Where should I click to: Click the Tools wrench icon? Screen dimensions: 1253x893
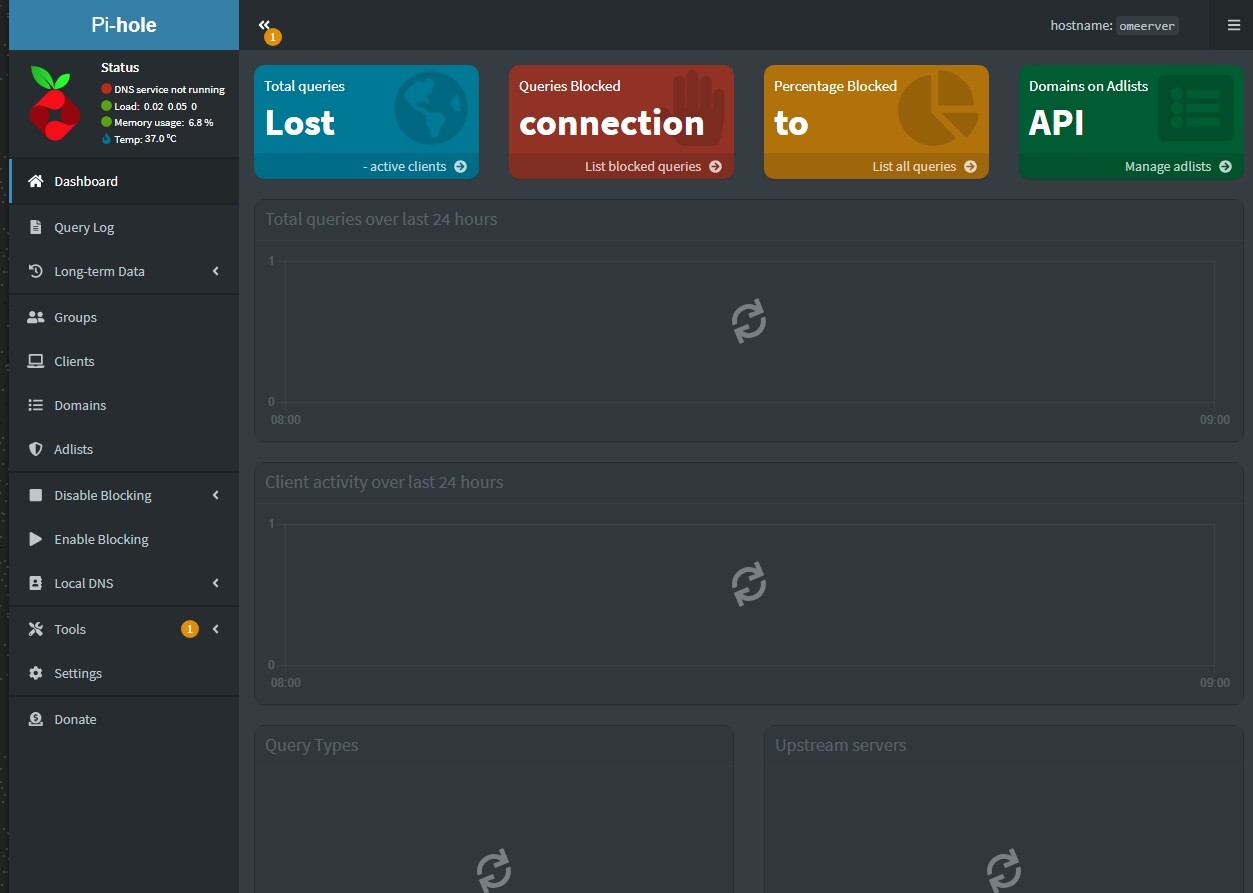[36, 629]
